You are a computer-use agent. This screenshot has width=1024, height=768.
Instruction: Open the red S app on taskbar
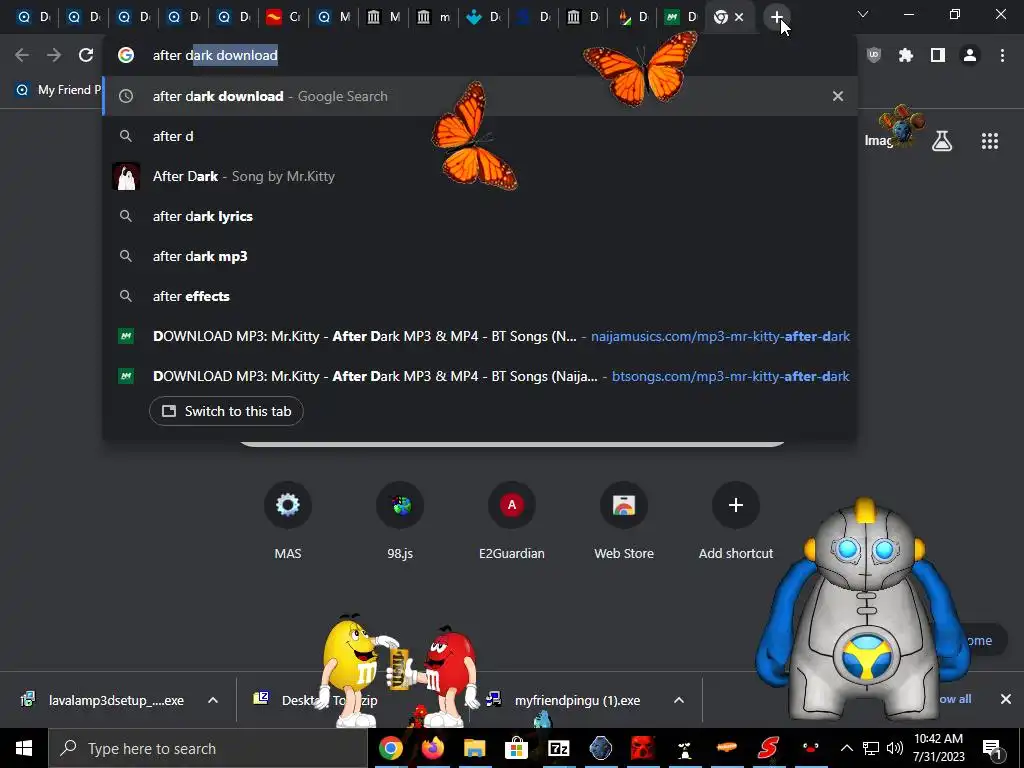pos(769,748)
